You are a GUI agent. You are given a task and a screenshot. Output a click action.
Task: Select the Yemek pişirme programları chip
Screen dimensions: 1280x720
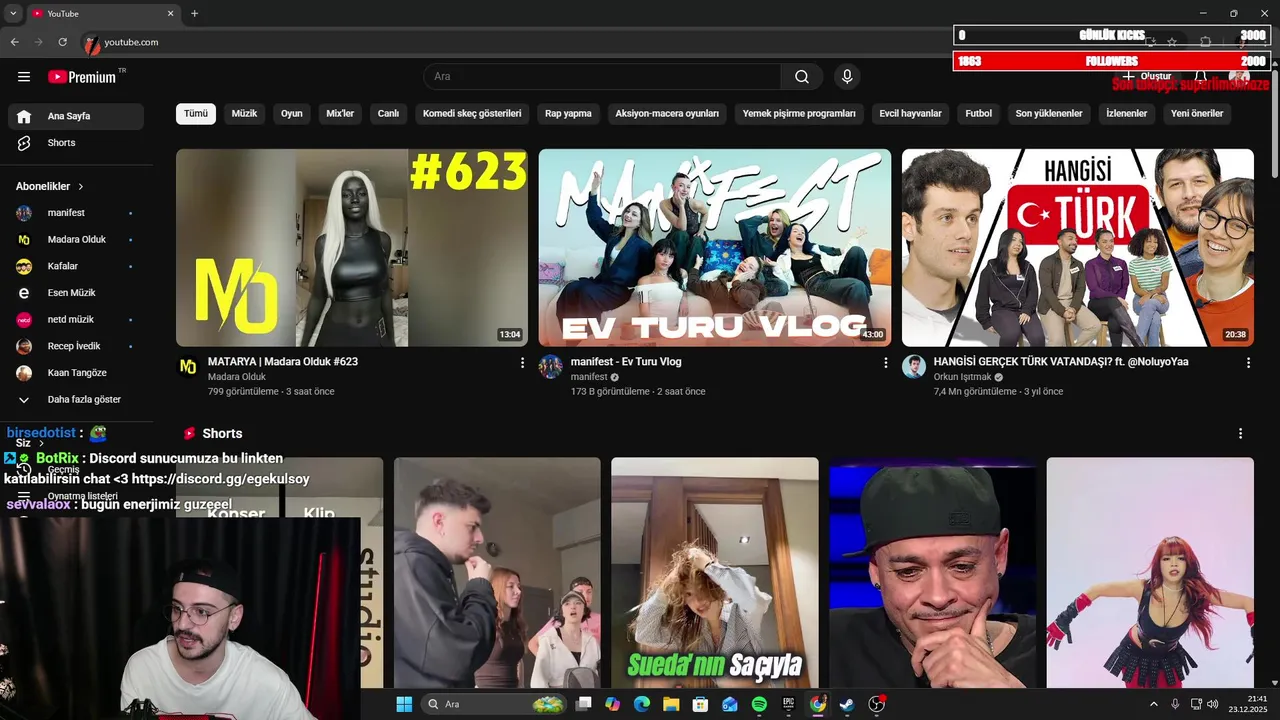(799, 114)
